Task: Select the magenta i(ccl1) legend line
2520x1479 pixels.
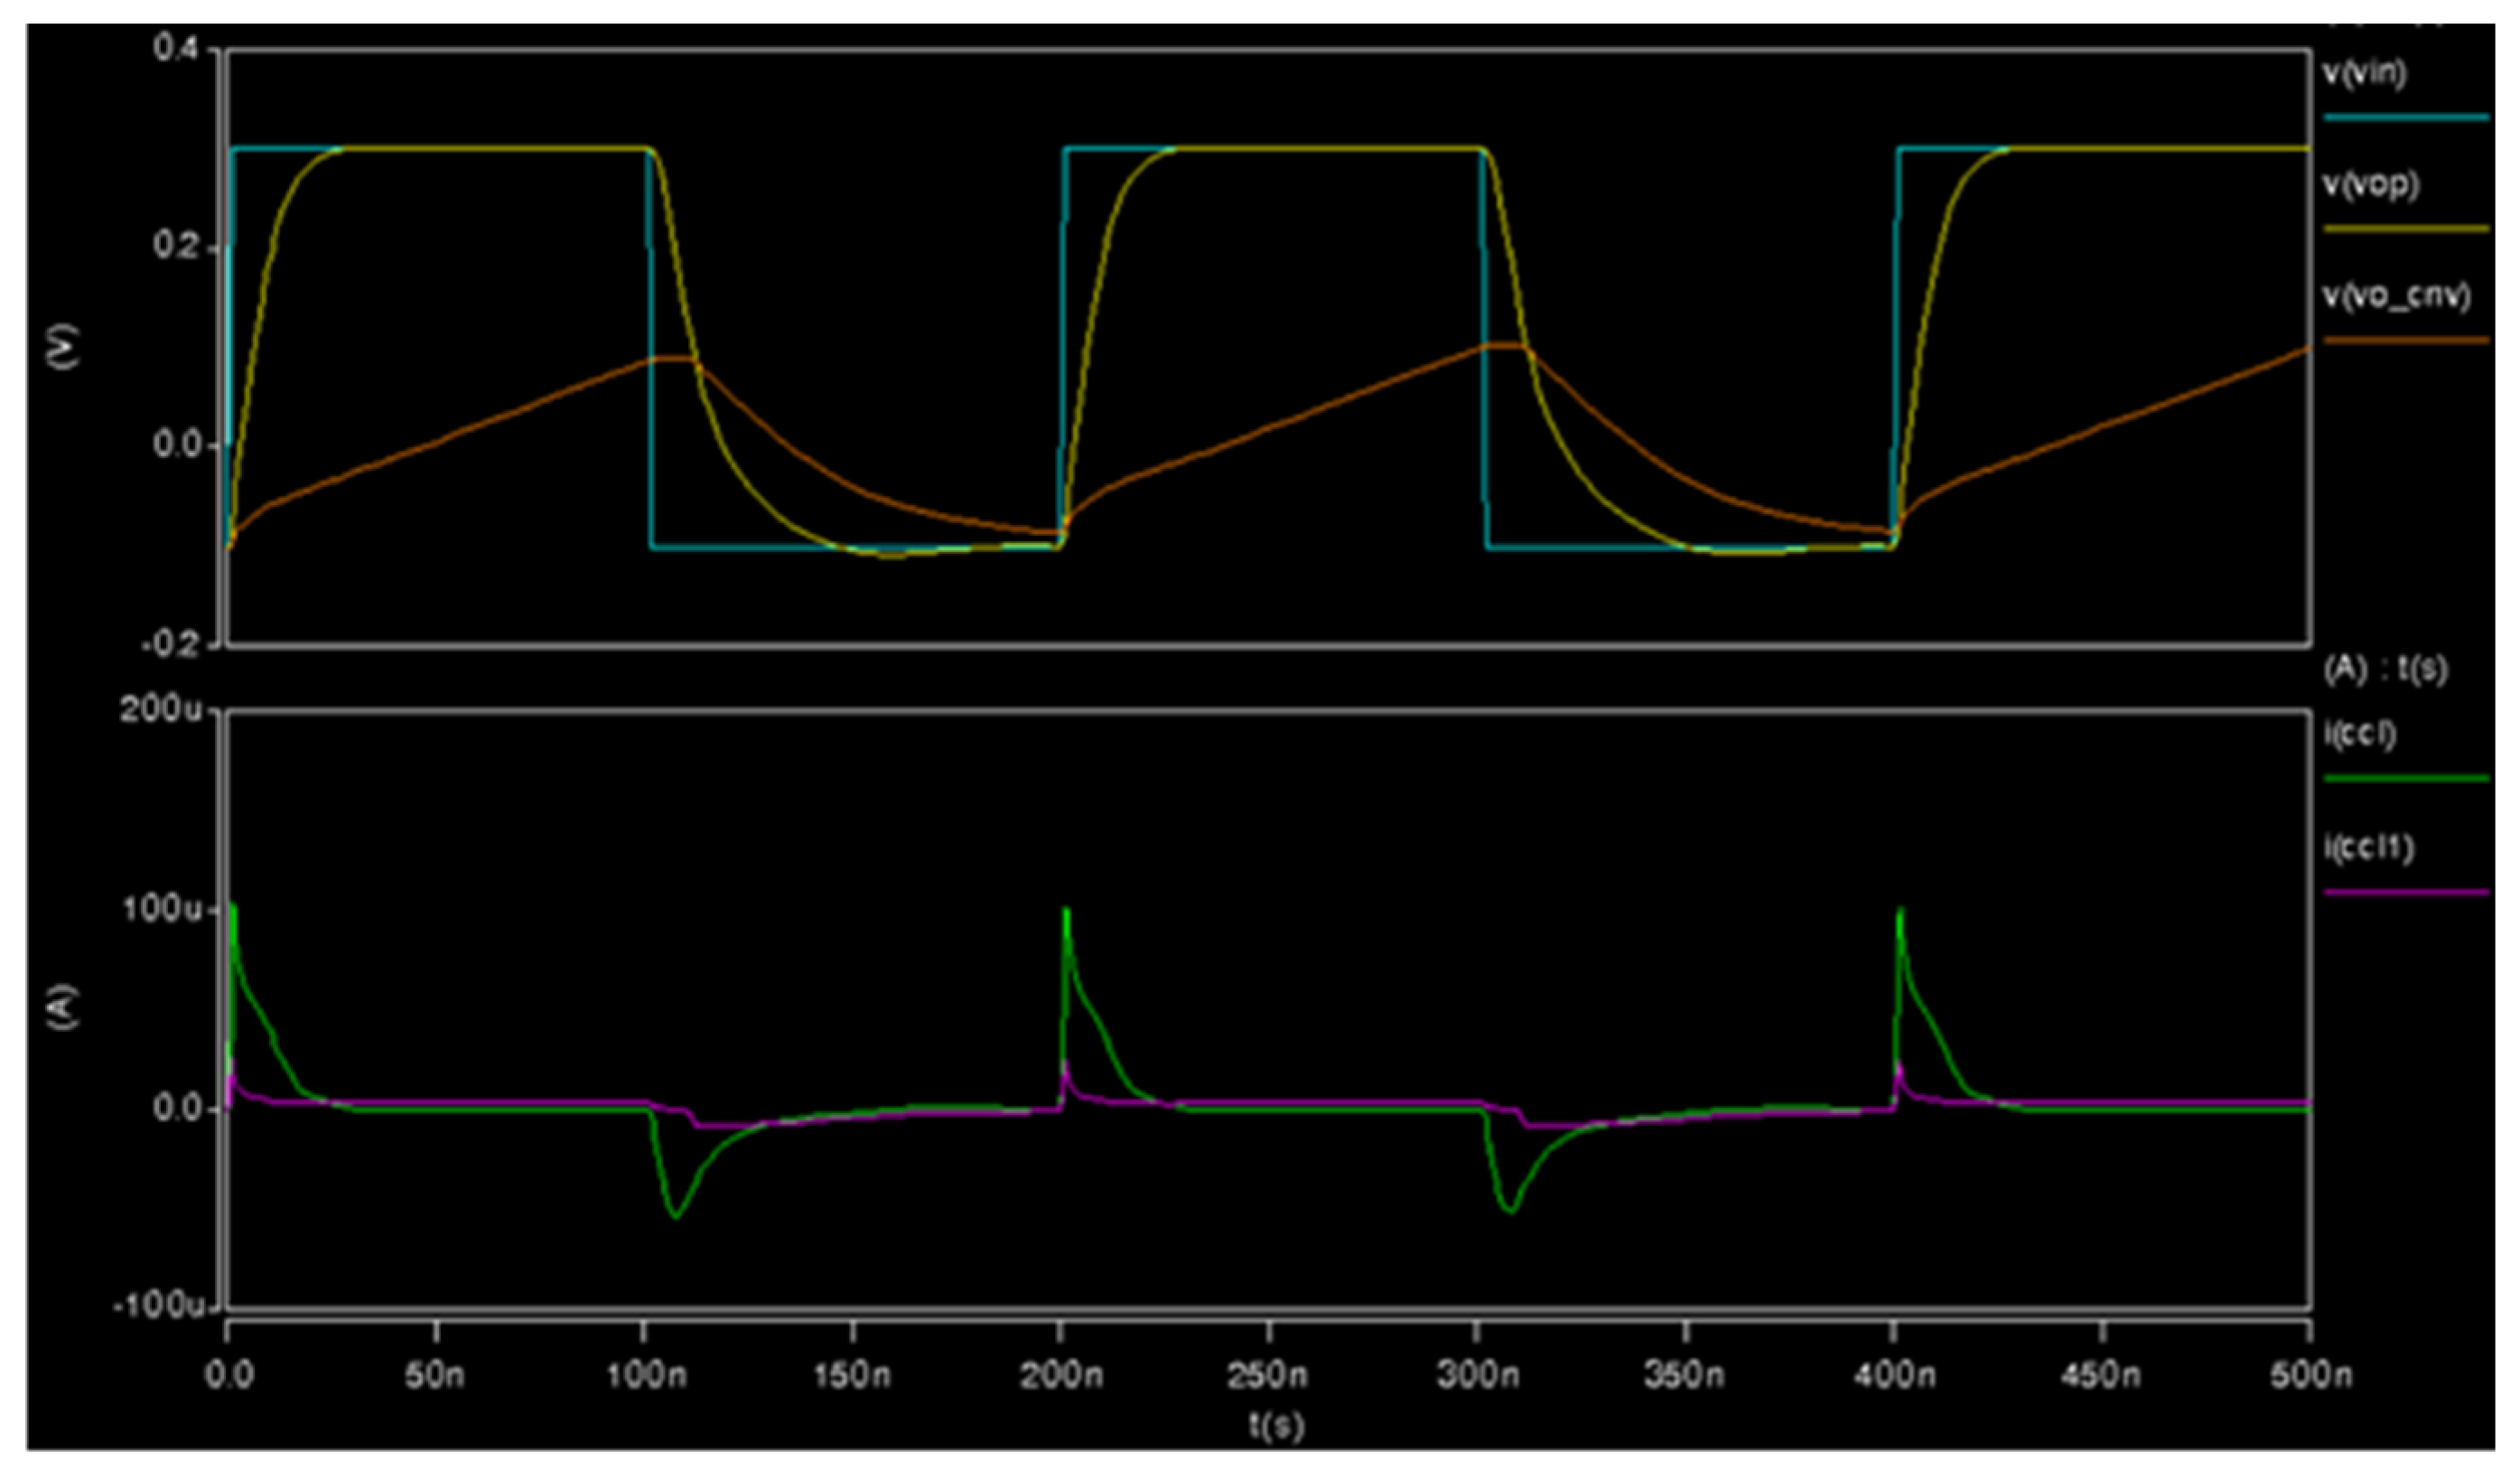Action: 2406,892
